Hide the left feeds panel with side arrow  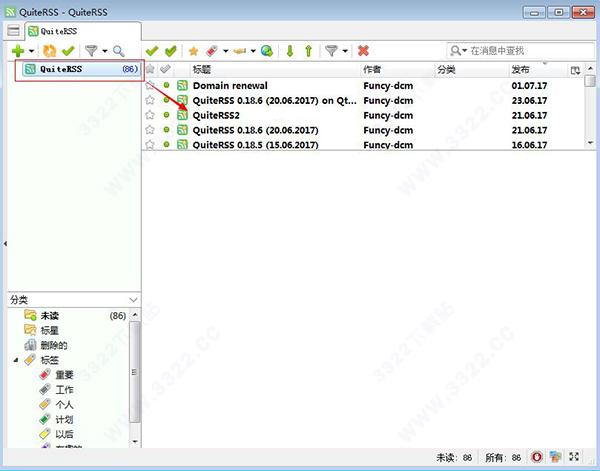tap(5, 243)
